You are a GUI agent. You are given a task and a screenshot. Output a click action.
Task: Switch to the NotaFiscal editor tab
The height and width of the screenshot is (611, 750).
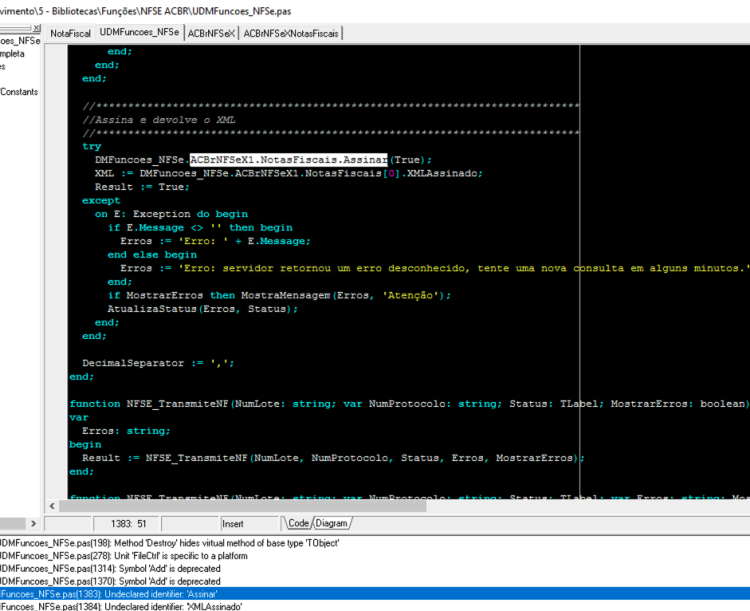click(x=70, y=33)
